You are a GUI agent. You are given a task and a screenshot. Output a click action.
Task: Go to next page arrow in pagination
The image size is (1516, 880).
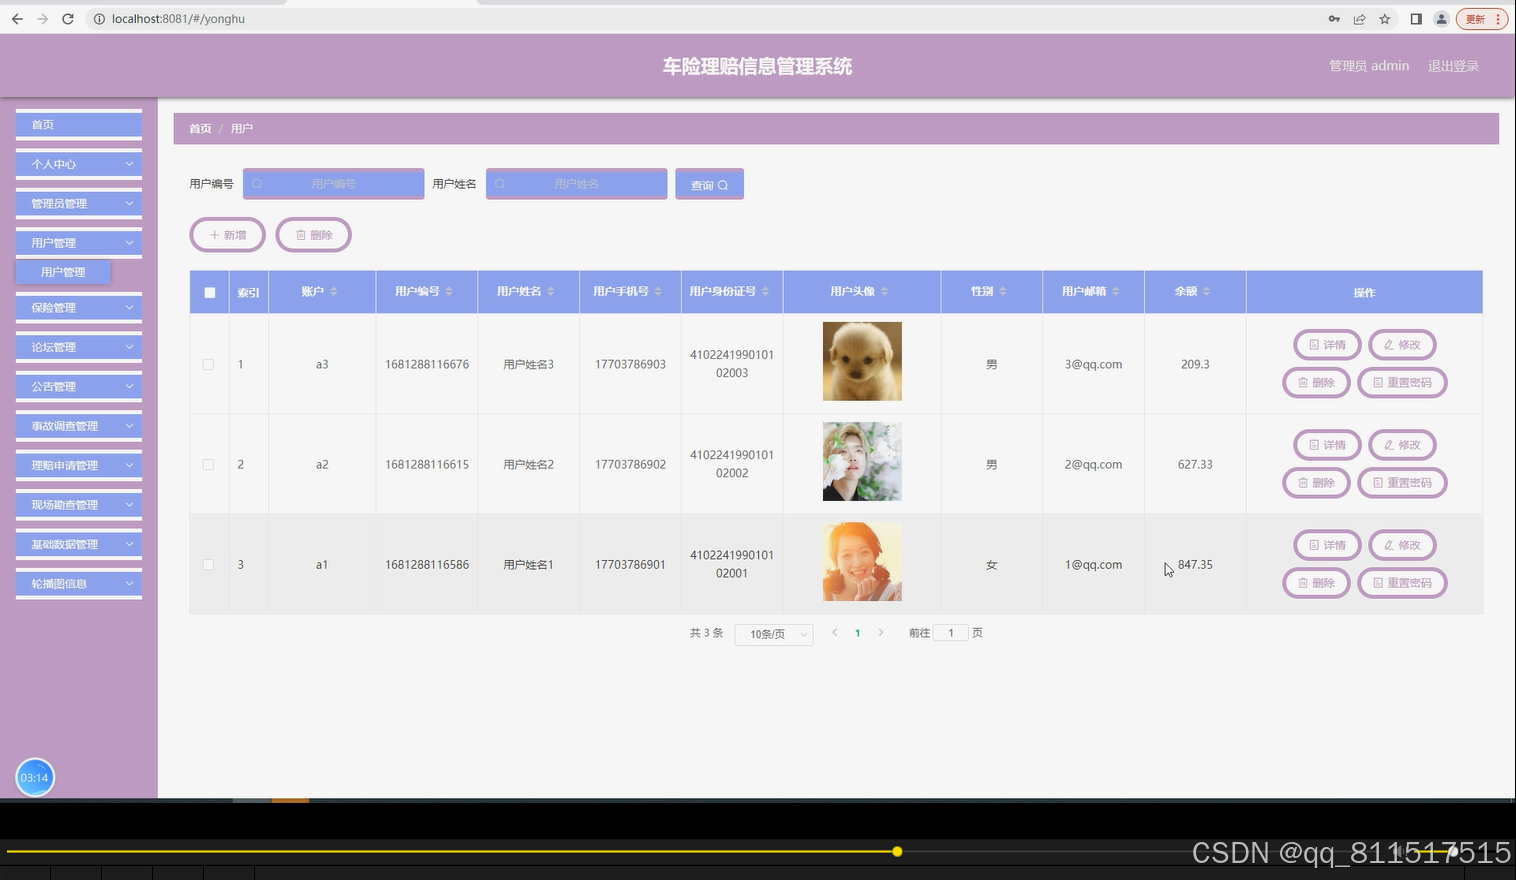[881, 633]
